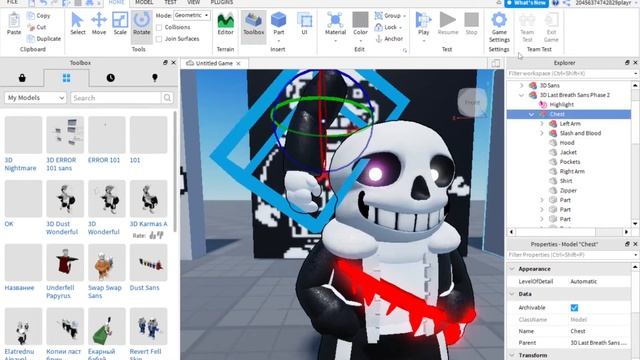The image size is (640, 360).
Task: Click the Group icon in Edit section
Action: 378,16
